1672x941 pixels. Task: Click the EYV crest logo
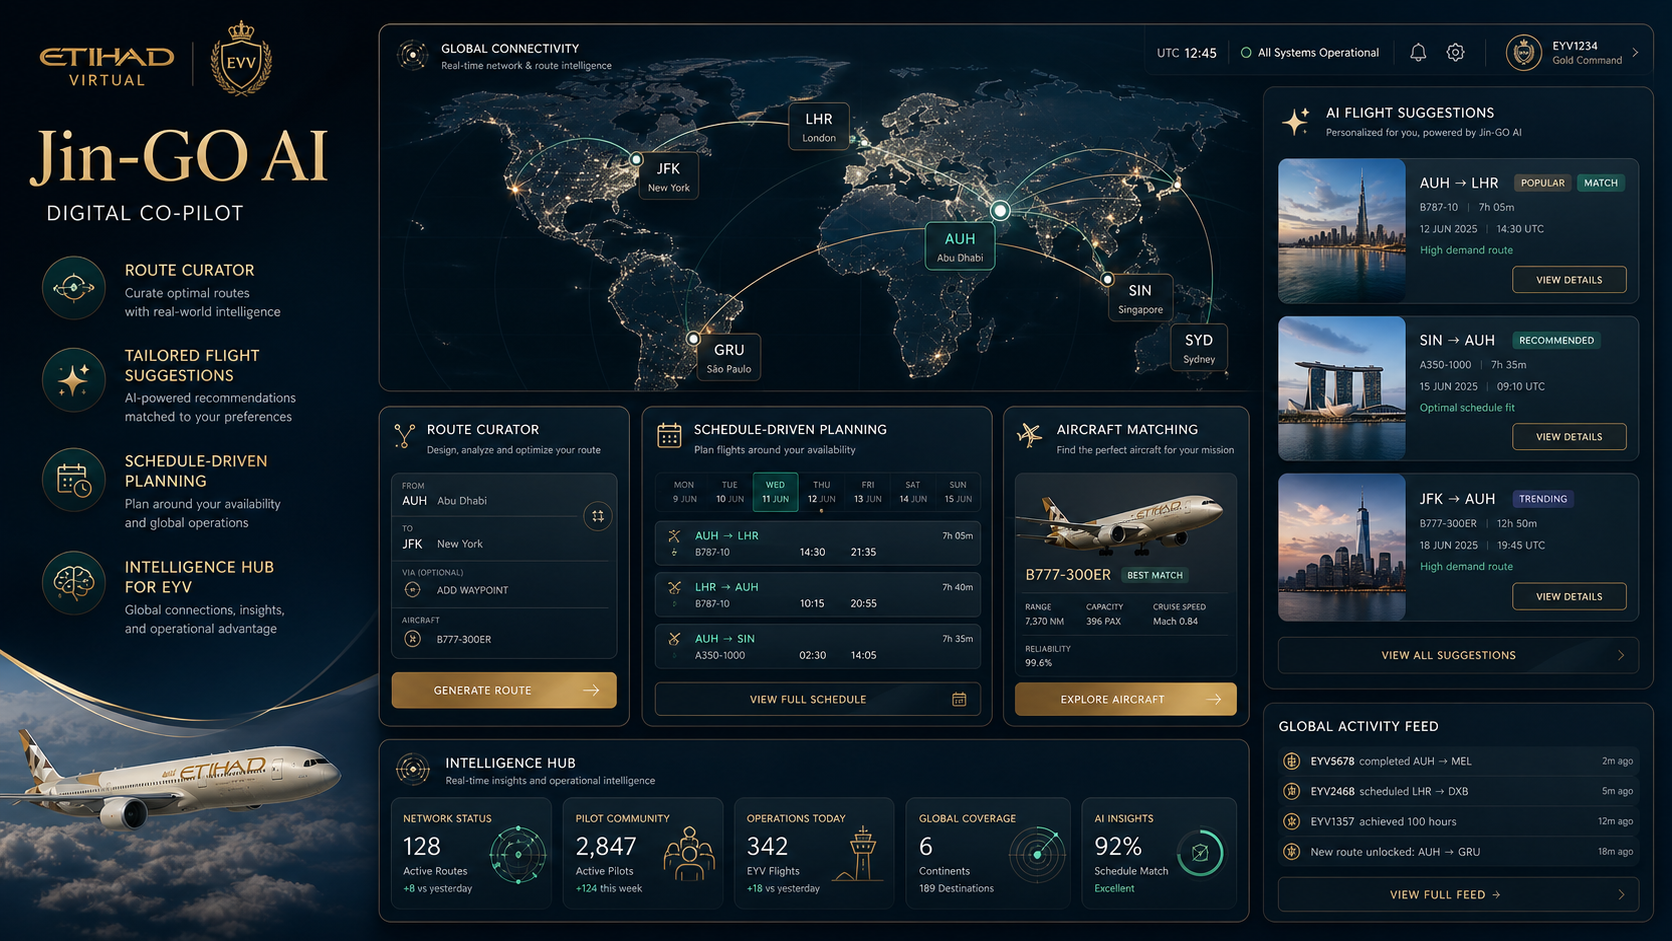tap(241, 59)
